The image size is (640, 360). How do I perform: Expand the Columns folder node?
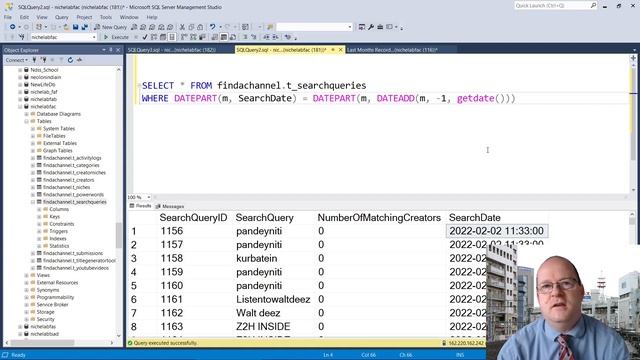pos(40,209)
